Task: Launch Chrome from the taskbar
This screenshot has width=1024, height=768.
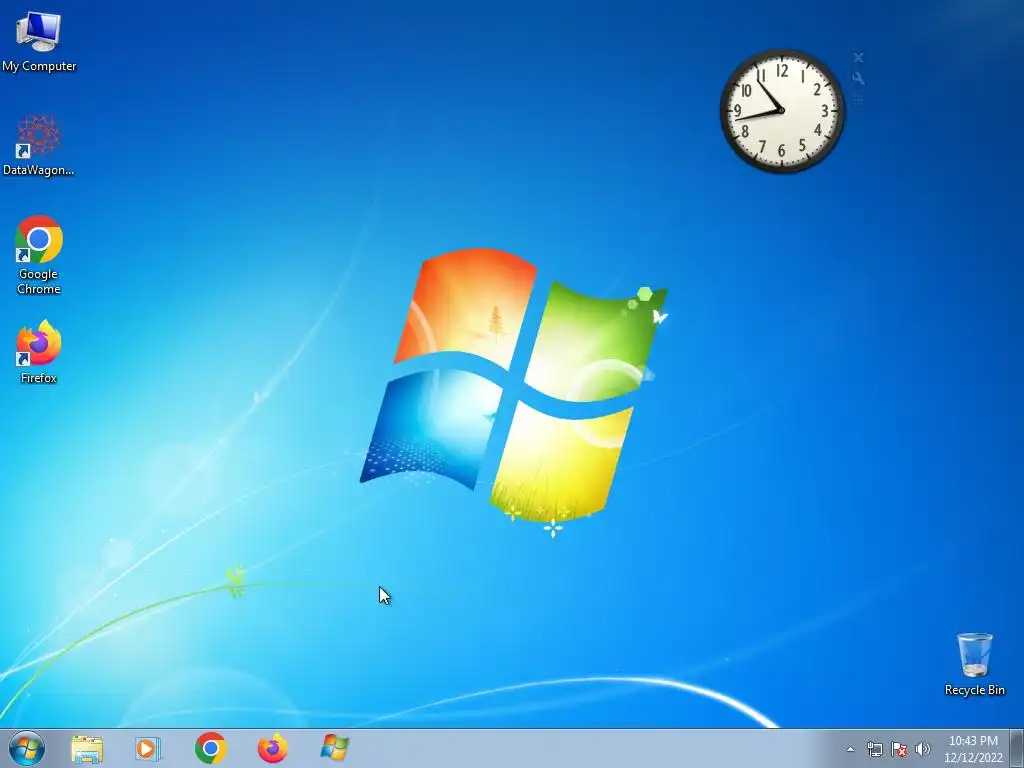Action: click(210, 748)
